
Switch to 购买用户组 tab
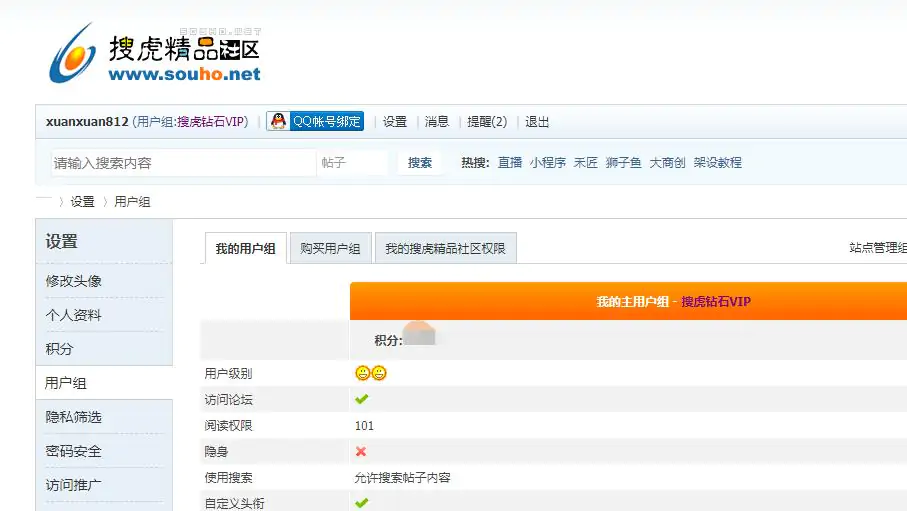click(x=330, y=248)
